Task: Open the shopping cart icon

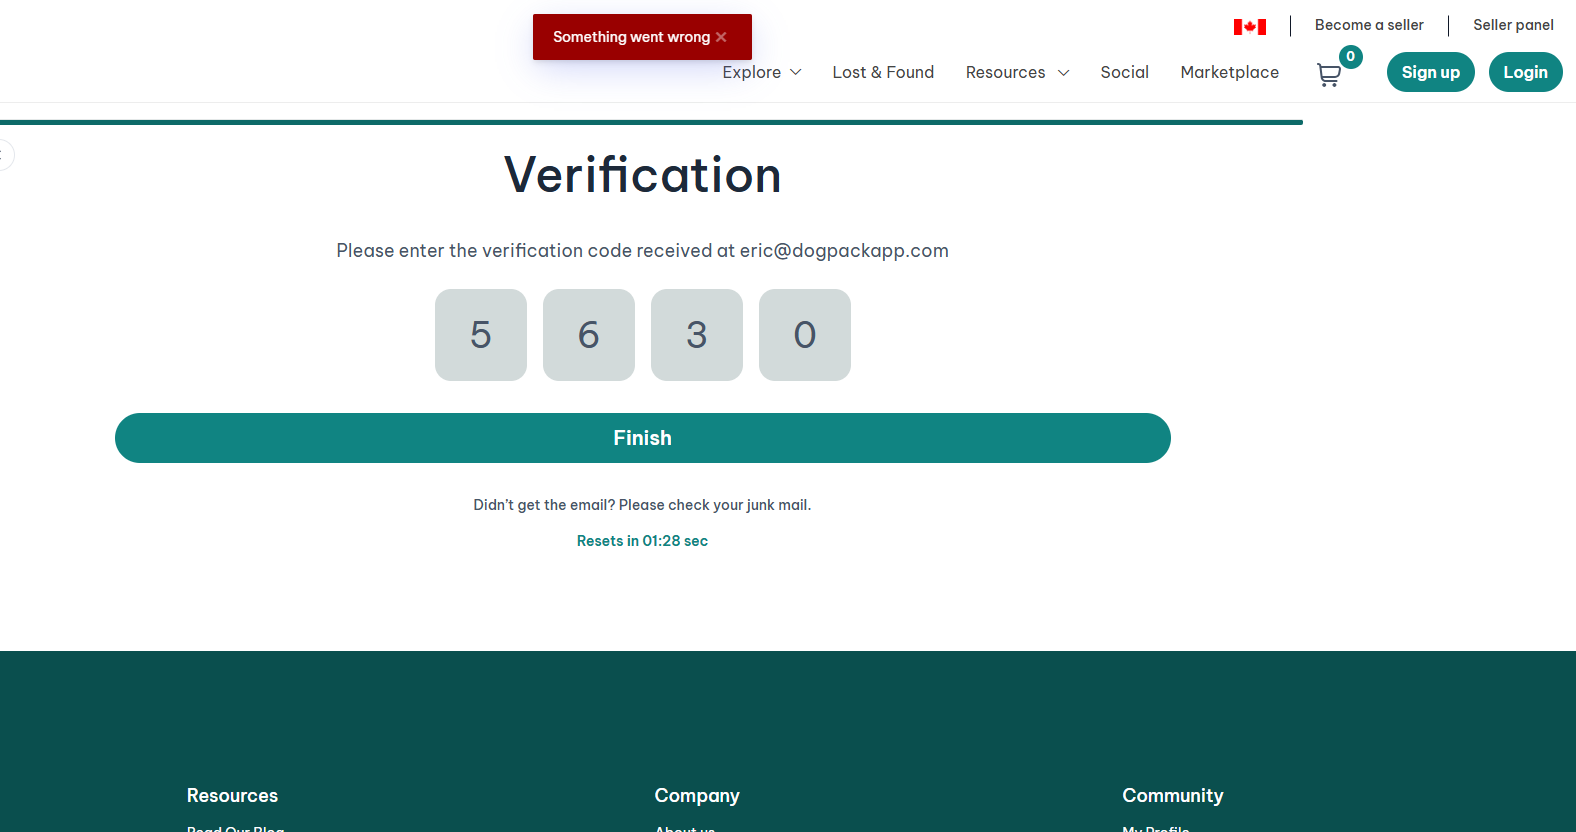Action: click(x=1329, y=75)
